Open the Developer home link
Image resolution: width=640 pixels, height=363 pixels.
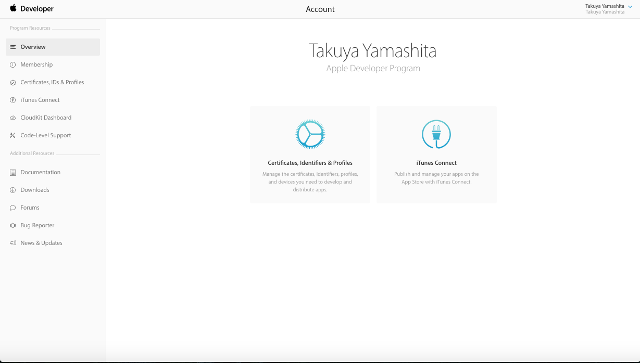pyautogui.click(x=37, y=9)
